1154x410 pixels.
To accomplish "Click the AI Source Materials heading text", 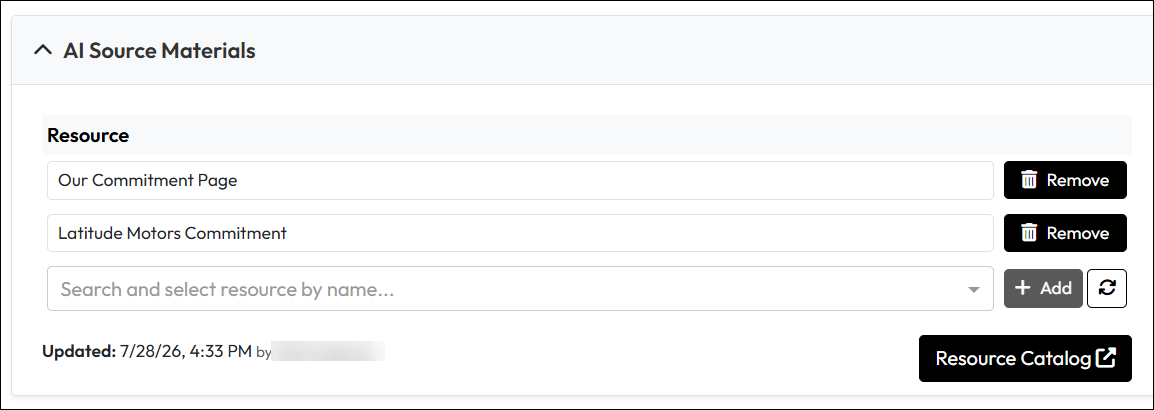I will click(159, 51).
